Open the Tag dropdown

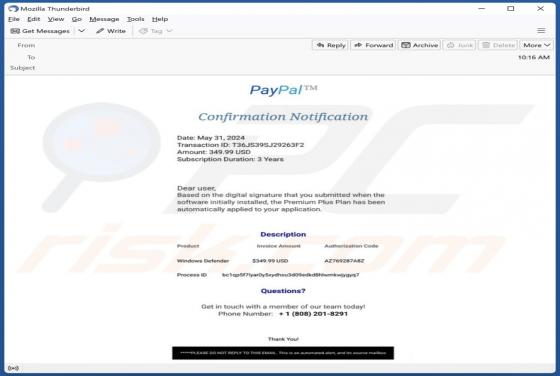pyautogui.click(x=155, y=31)
